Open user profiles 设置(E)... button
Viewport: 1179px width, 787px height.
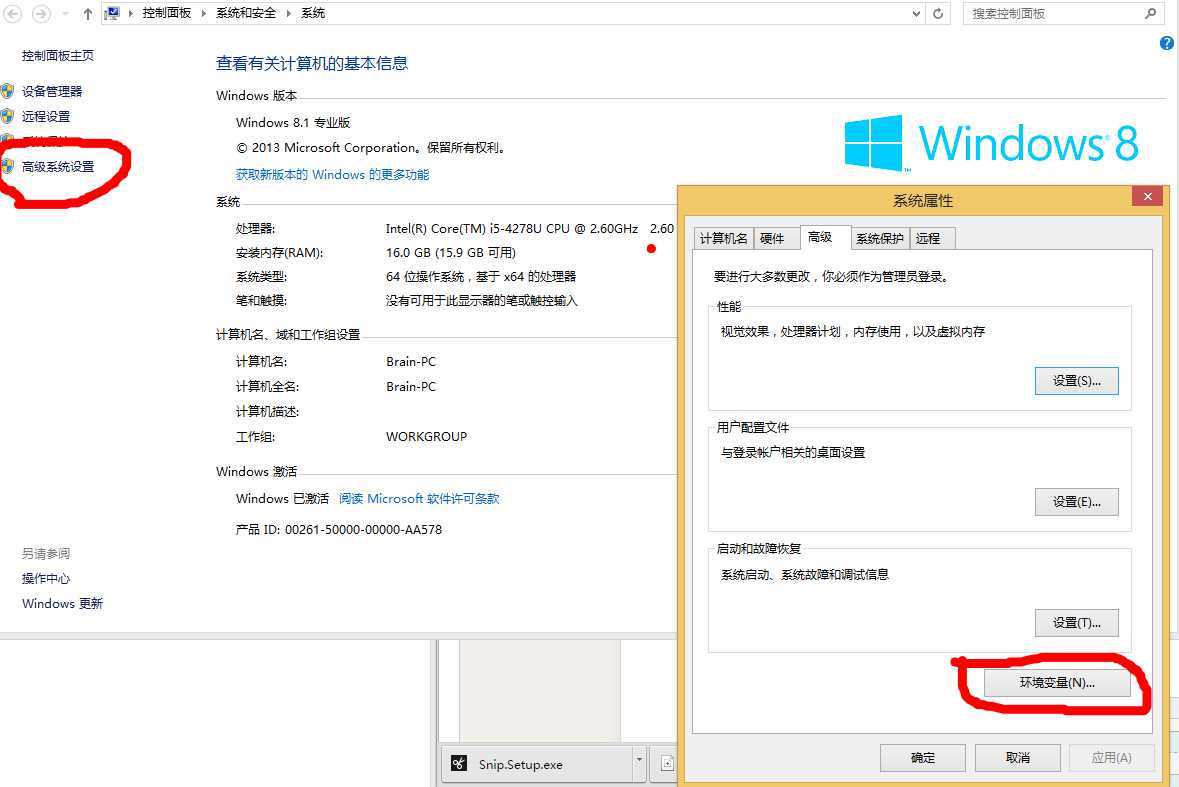coord(1077,502)
